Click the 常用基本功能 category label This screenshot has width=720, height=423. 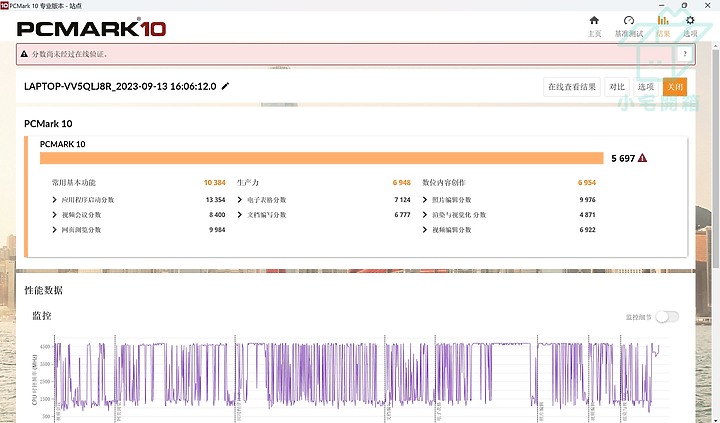point(73,183)
